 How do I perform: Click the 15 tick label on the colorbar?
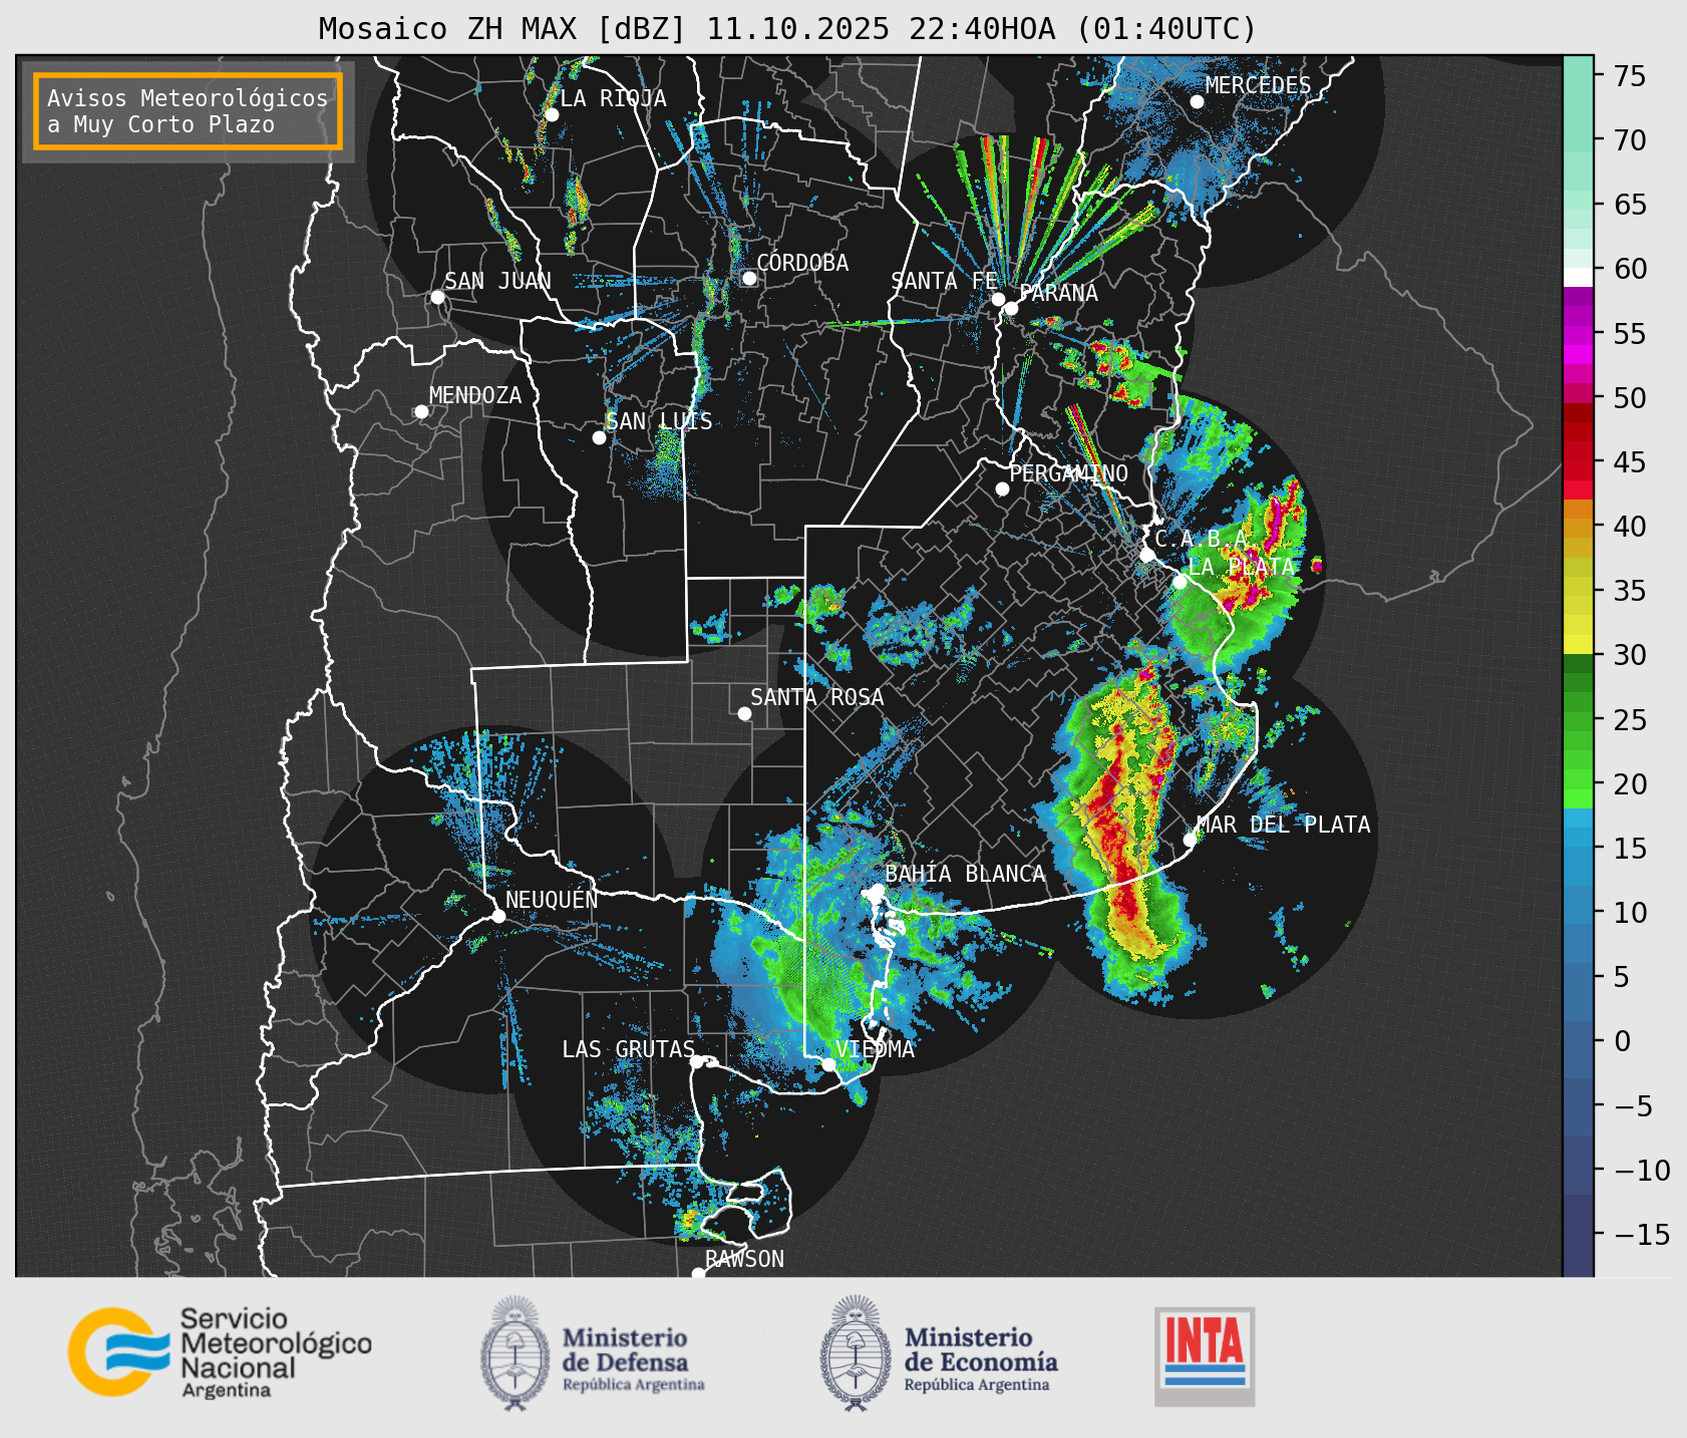1630,848
